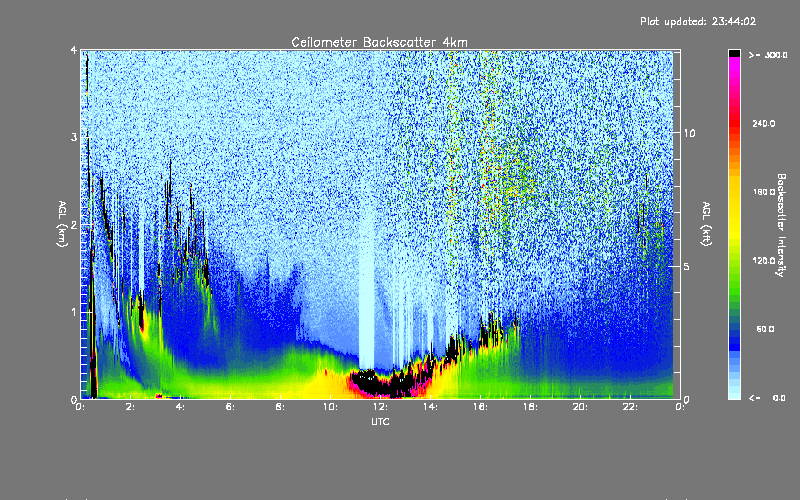Click the '4' km tick on left axis
Image resolution: width=800 pixels, height=500 pixels.
74,50
